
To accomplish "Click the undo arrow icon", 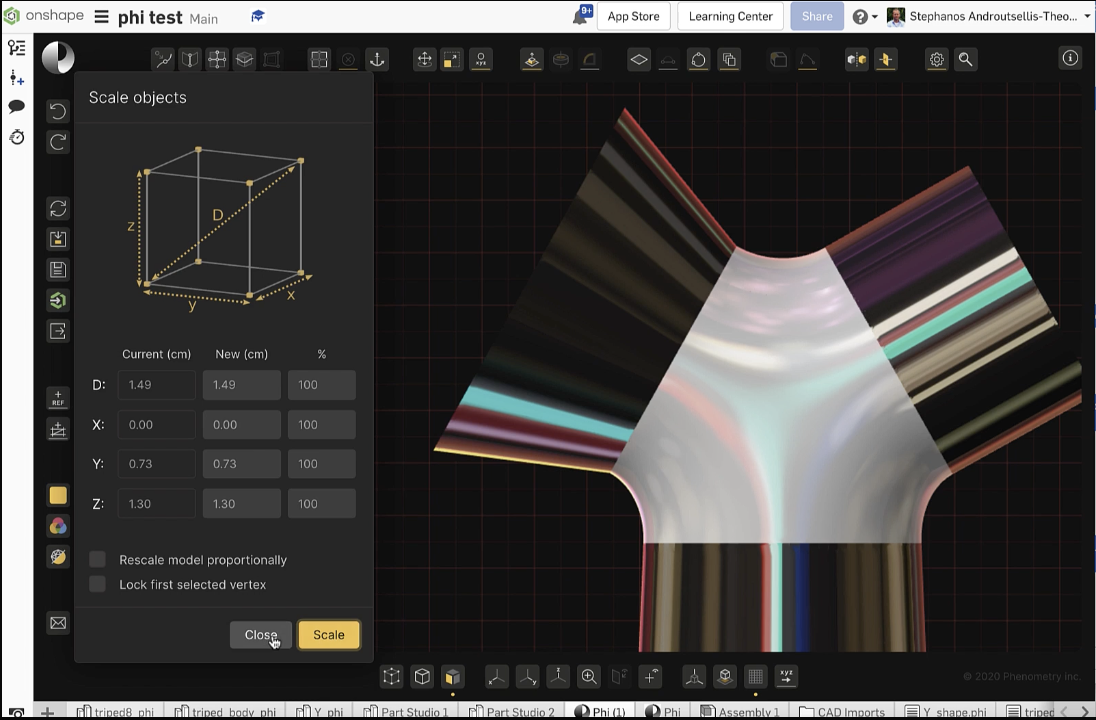I will point(58,111).
